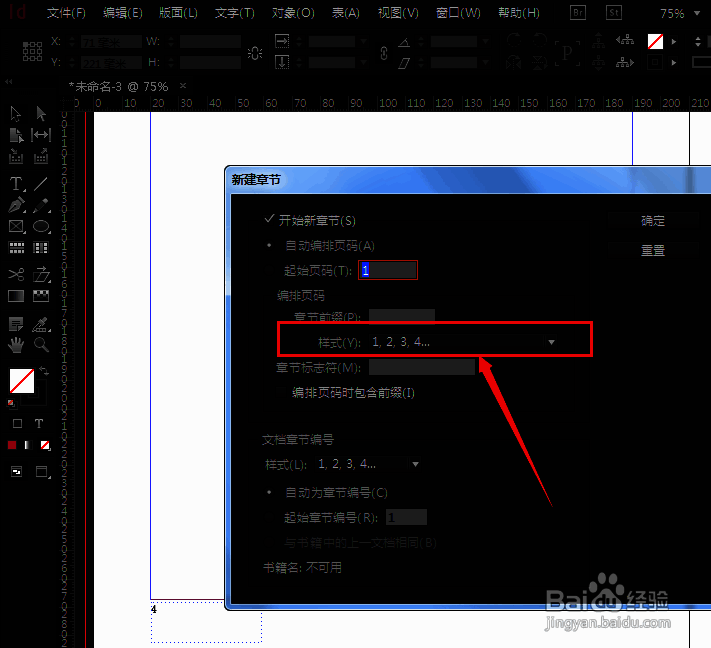Viewport: 711px width, 648px height.
Task: Collapse the tools panel double-arrow
Action: (x=8, y=82)
